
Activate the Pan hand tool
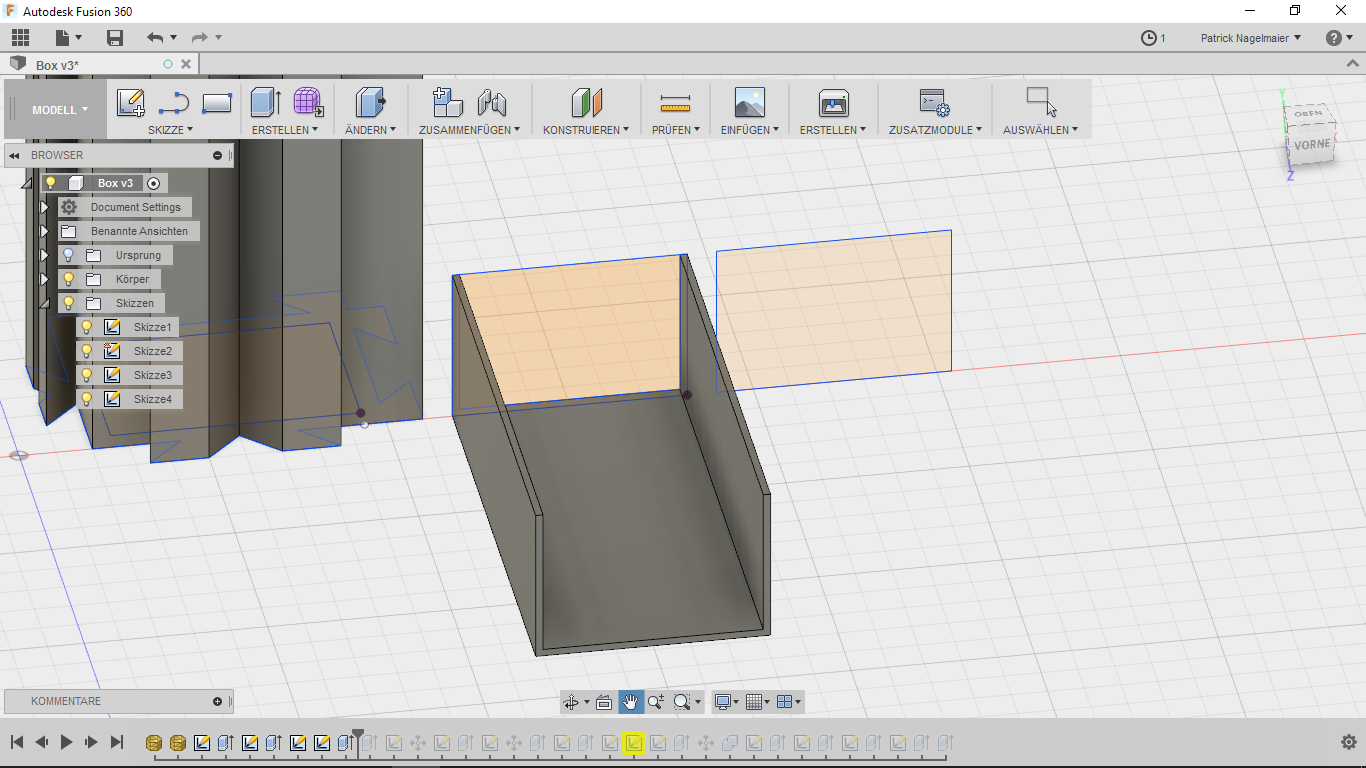[631, 701]
